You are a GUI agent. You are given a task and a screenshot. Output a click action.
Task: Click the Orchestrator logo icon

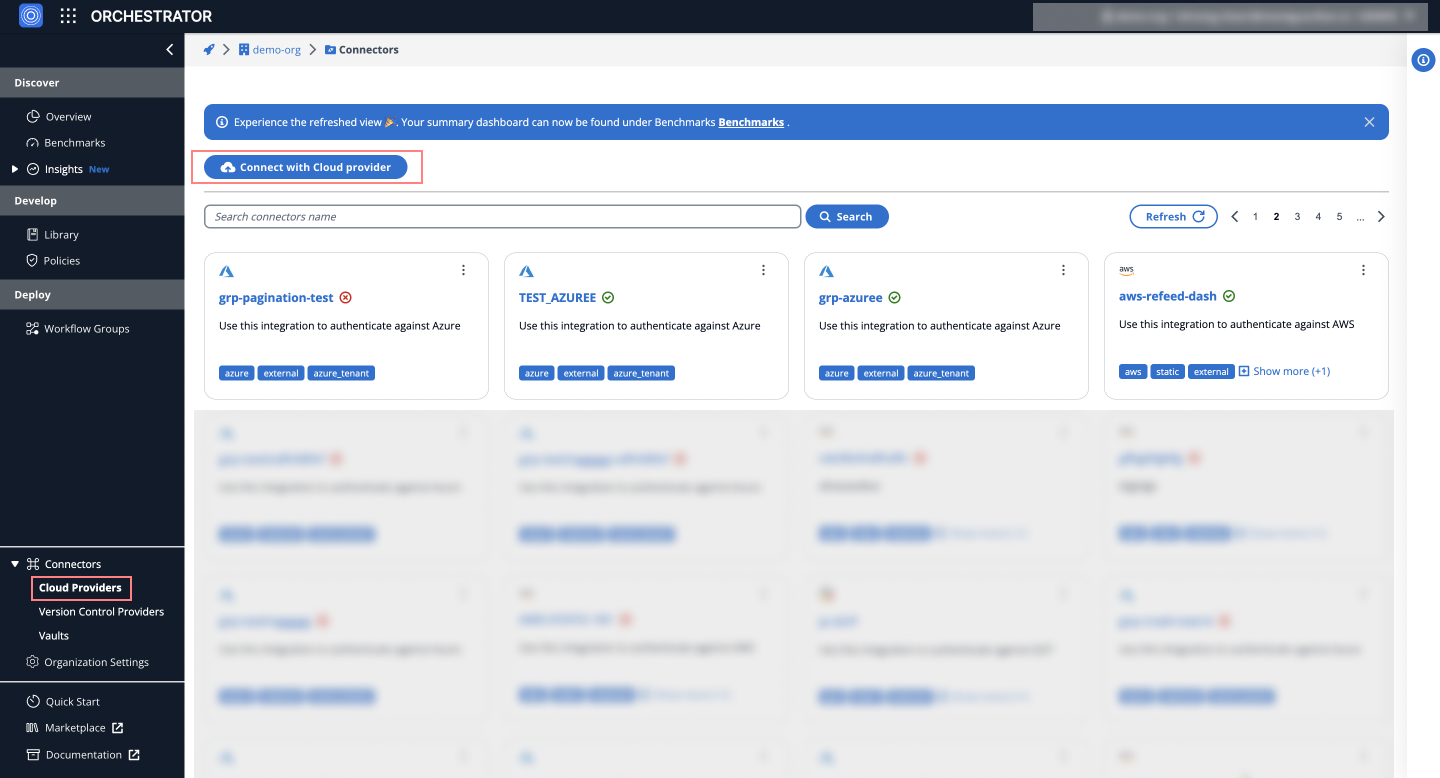click(31, 16)
